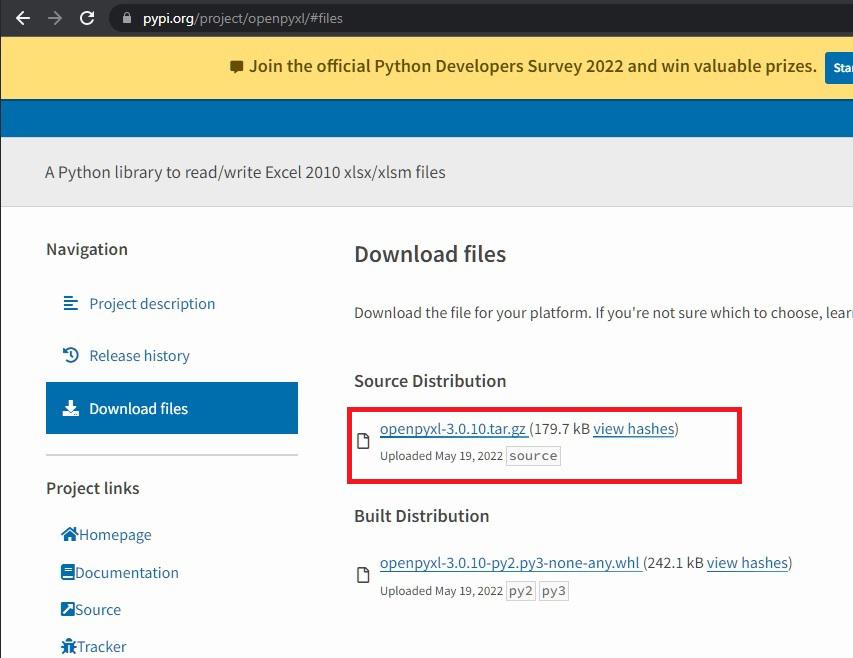This screenshot has width=853, height=658.
Task: Click the Documentation book icon
Action: point(67,572)
